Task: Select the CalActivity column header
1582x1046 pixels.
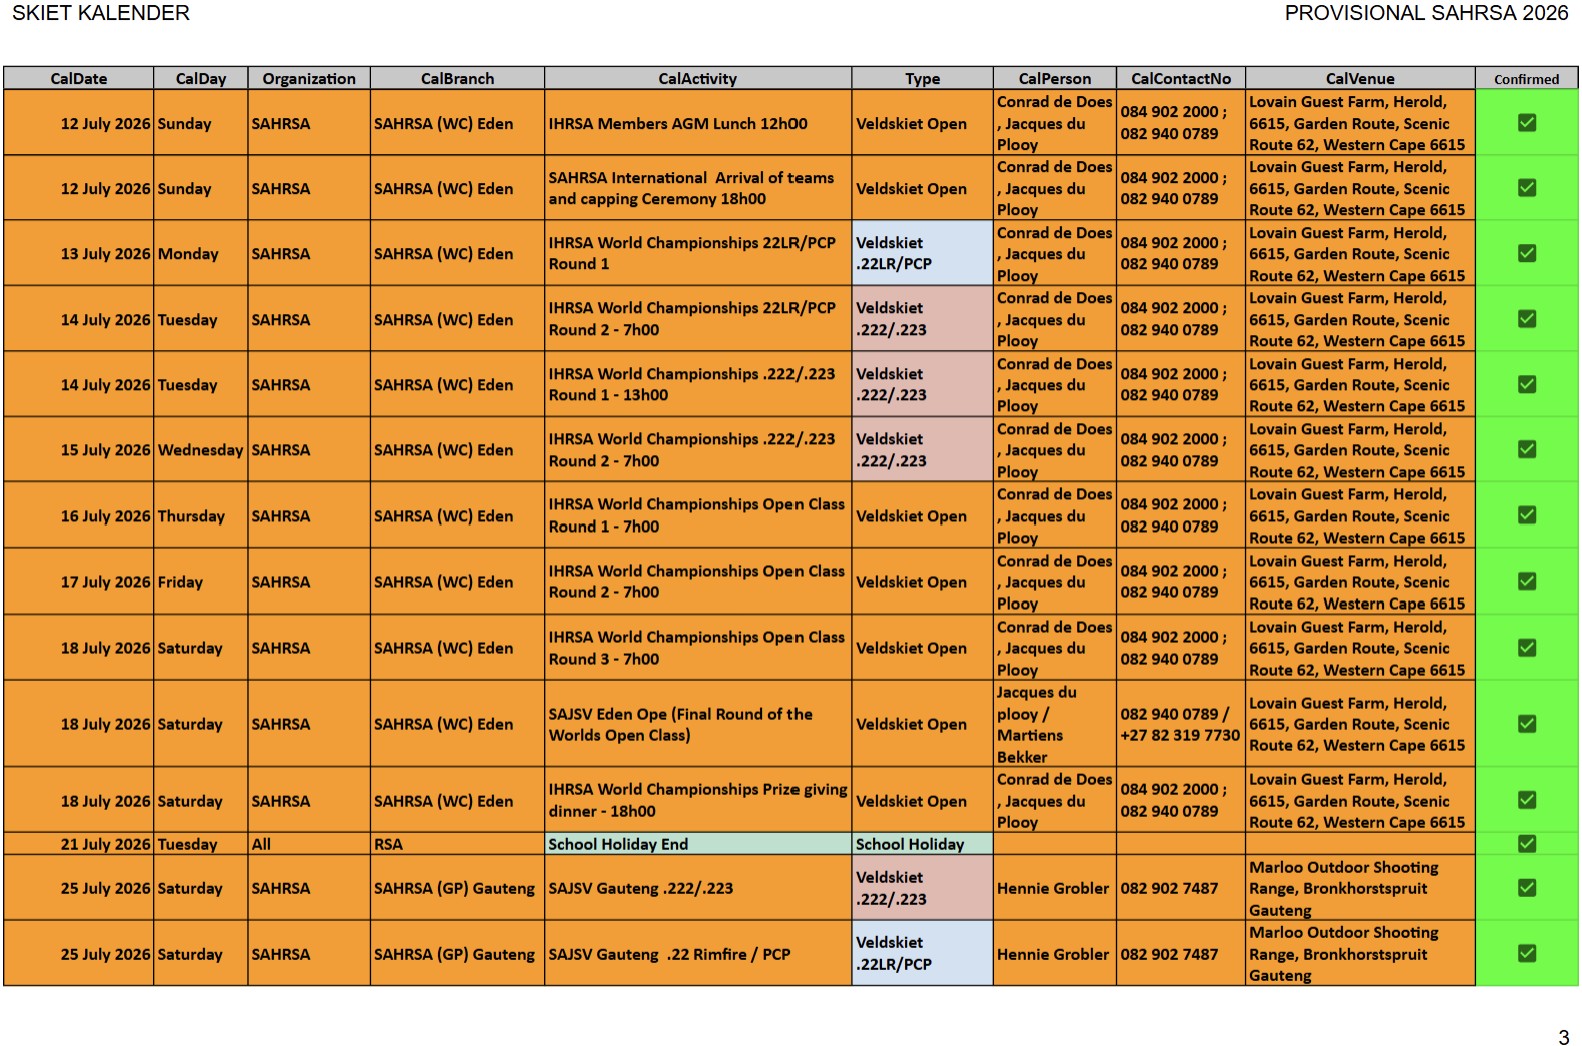Action: click(697, 79)
